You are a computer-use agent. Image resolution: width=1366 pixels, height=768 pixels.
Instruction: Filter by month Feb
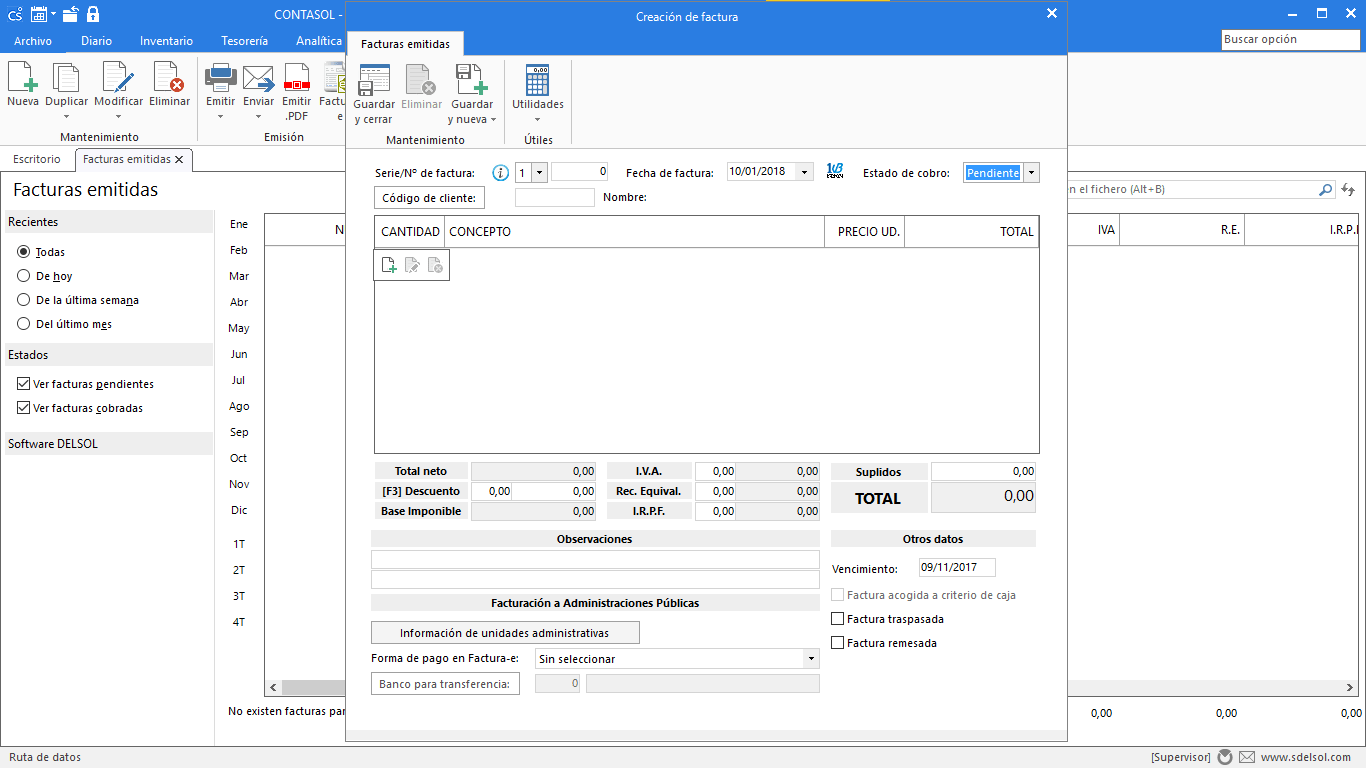(x=239, y=250)
